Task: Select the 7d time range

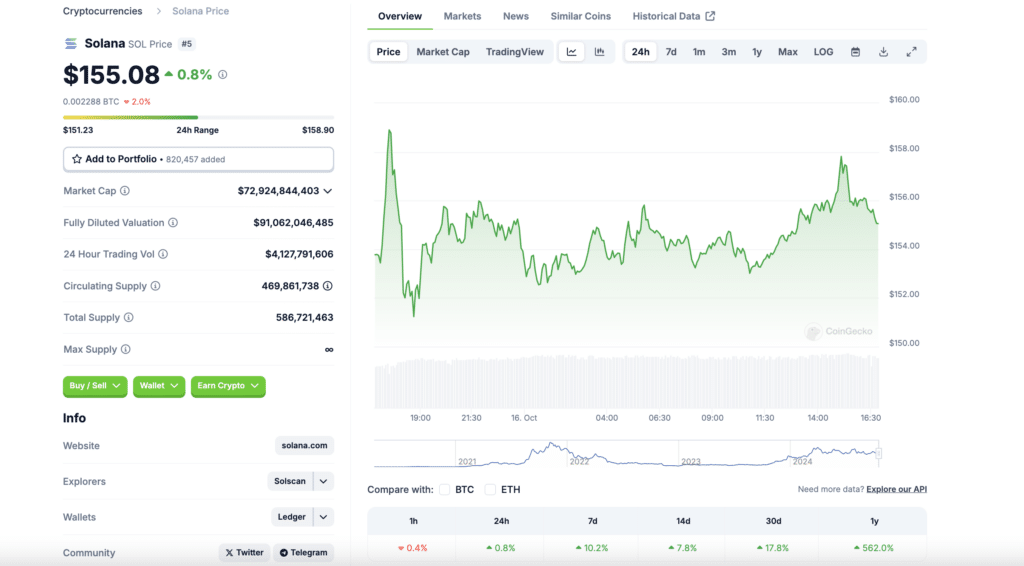Action: click(671, 52)
